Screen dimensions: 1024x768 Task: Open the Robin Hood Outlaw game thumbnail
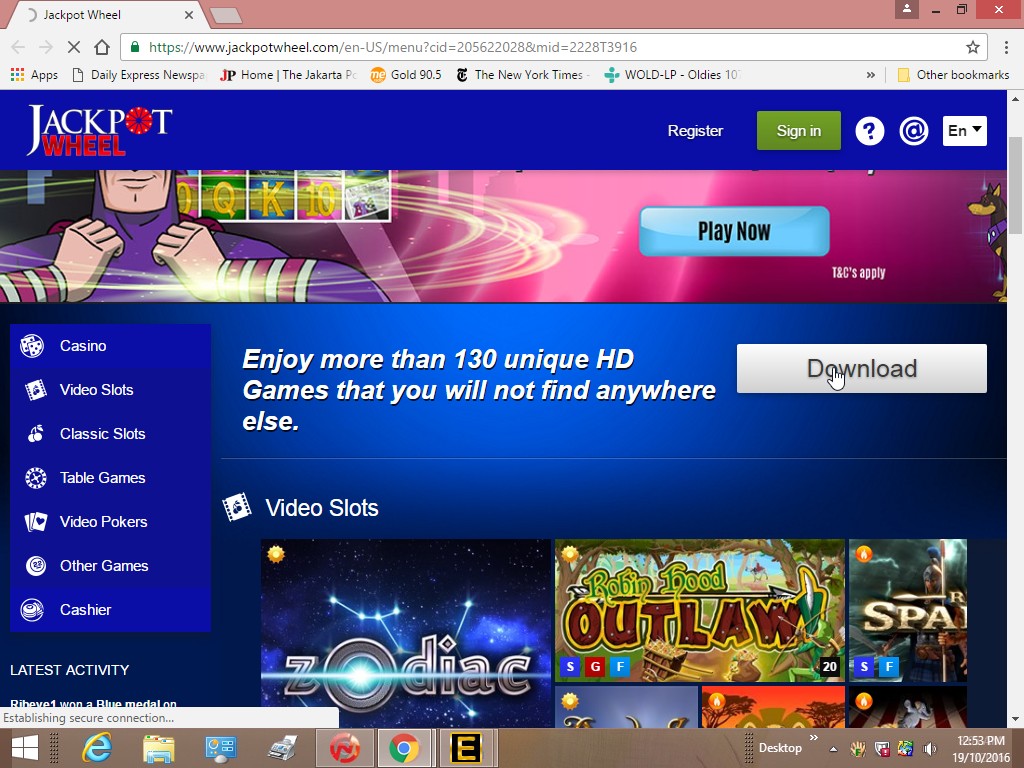click(x=699, y=610)
